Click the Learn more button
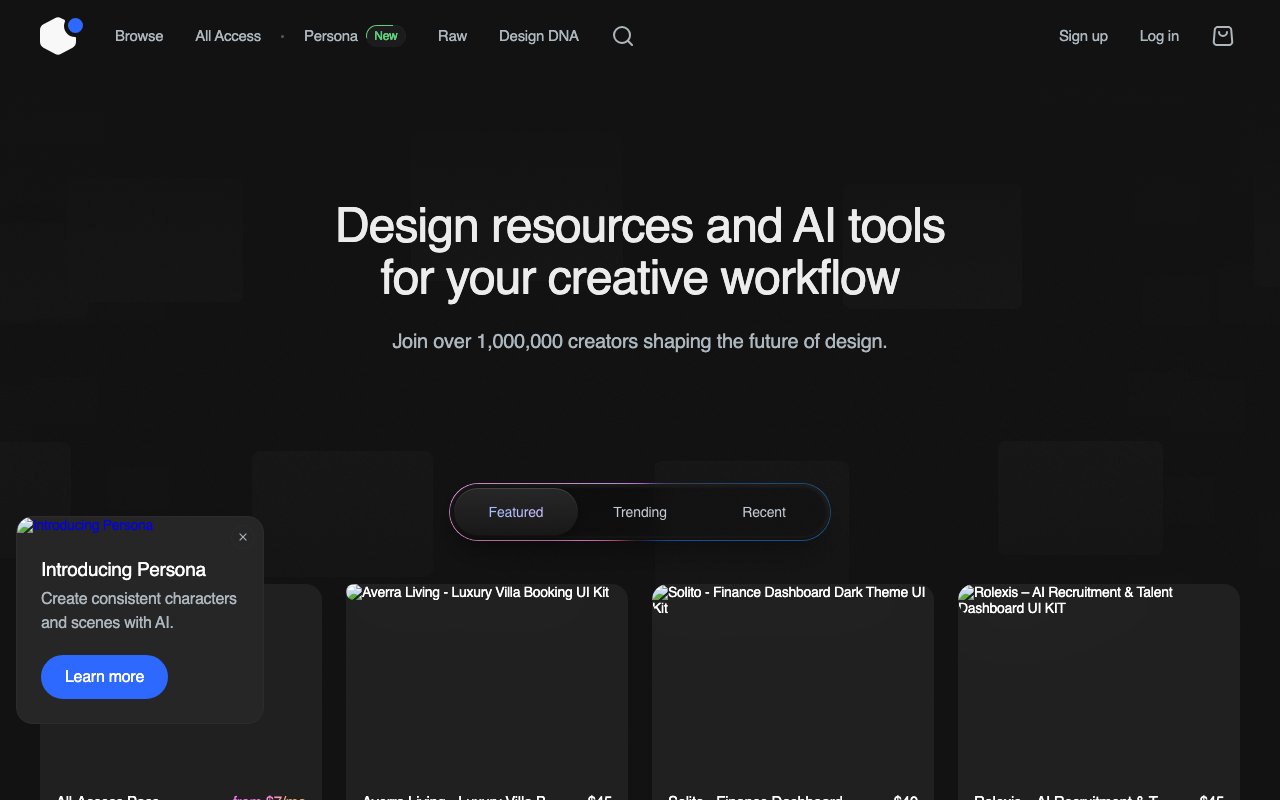 click(104, 677)
